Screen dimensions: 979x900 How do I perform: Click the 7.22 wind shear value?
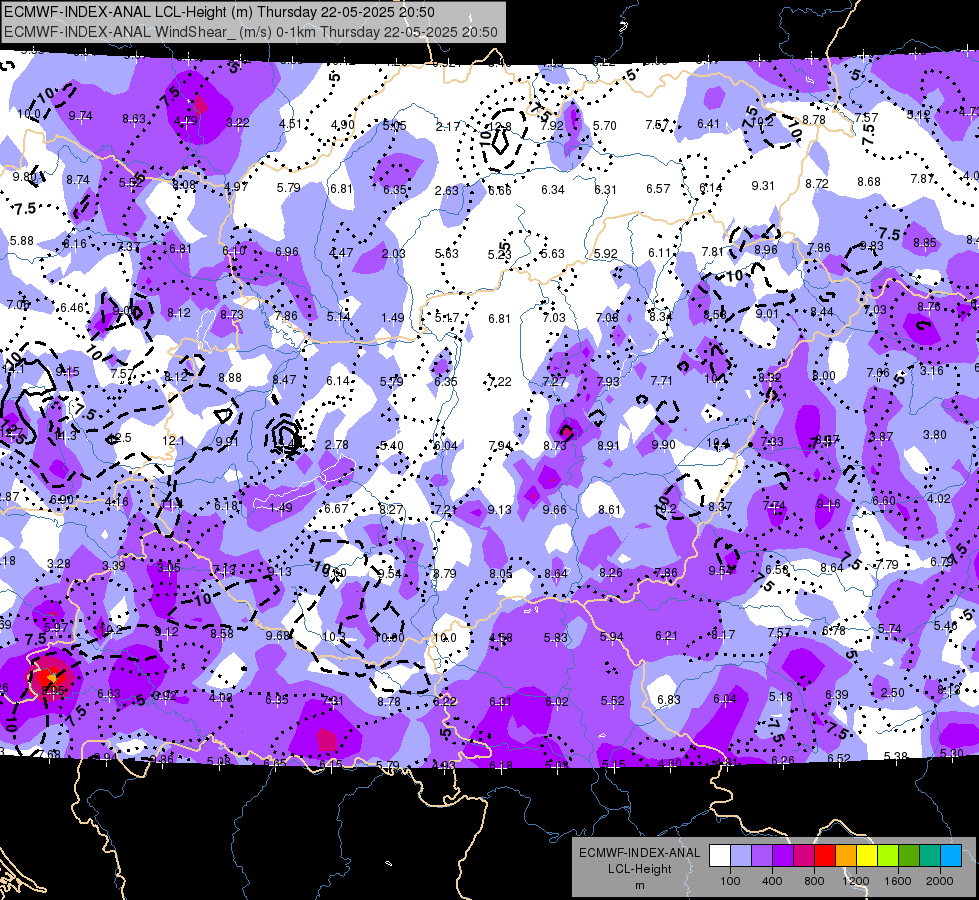pyautogui.click(x=499, y=382)
